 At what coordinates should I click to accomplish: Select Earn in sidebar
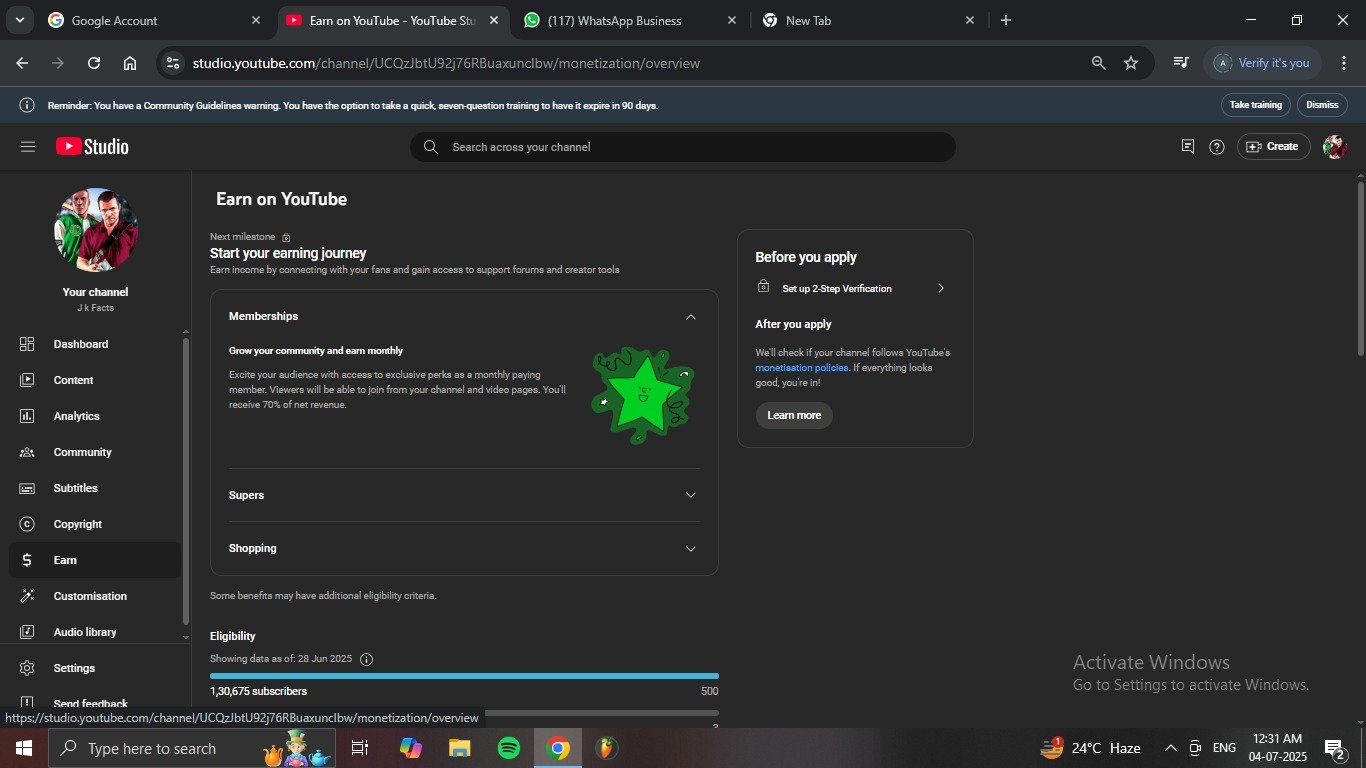pos(96,560)
